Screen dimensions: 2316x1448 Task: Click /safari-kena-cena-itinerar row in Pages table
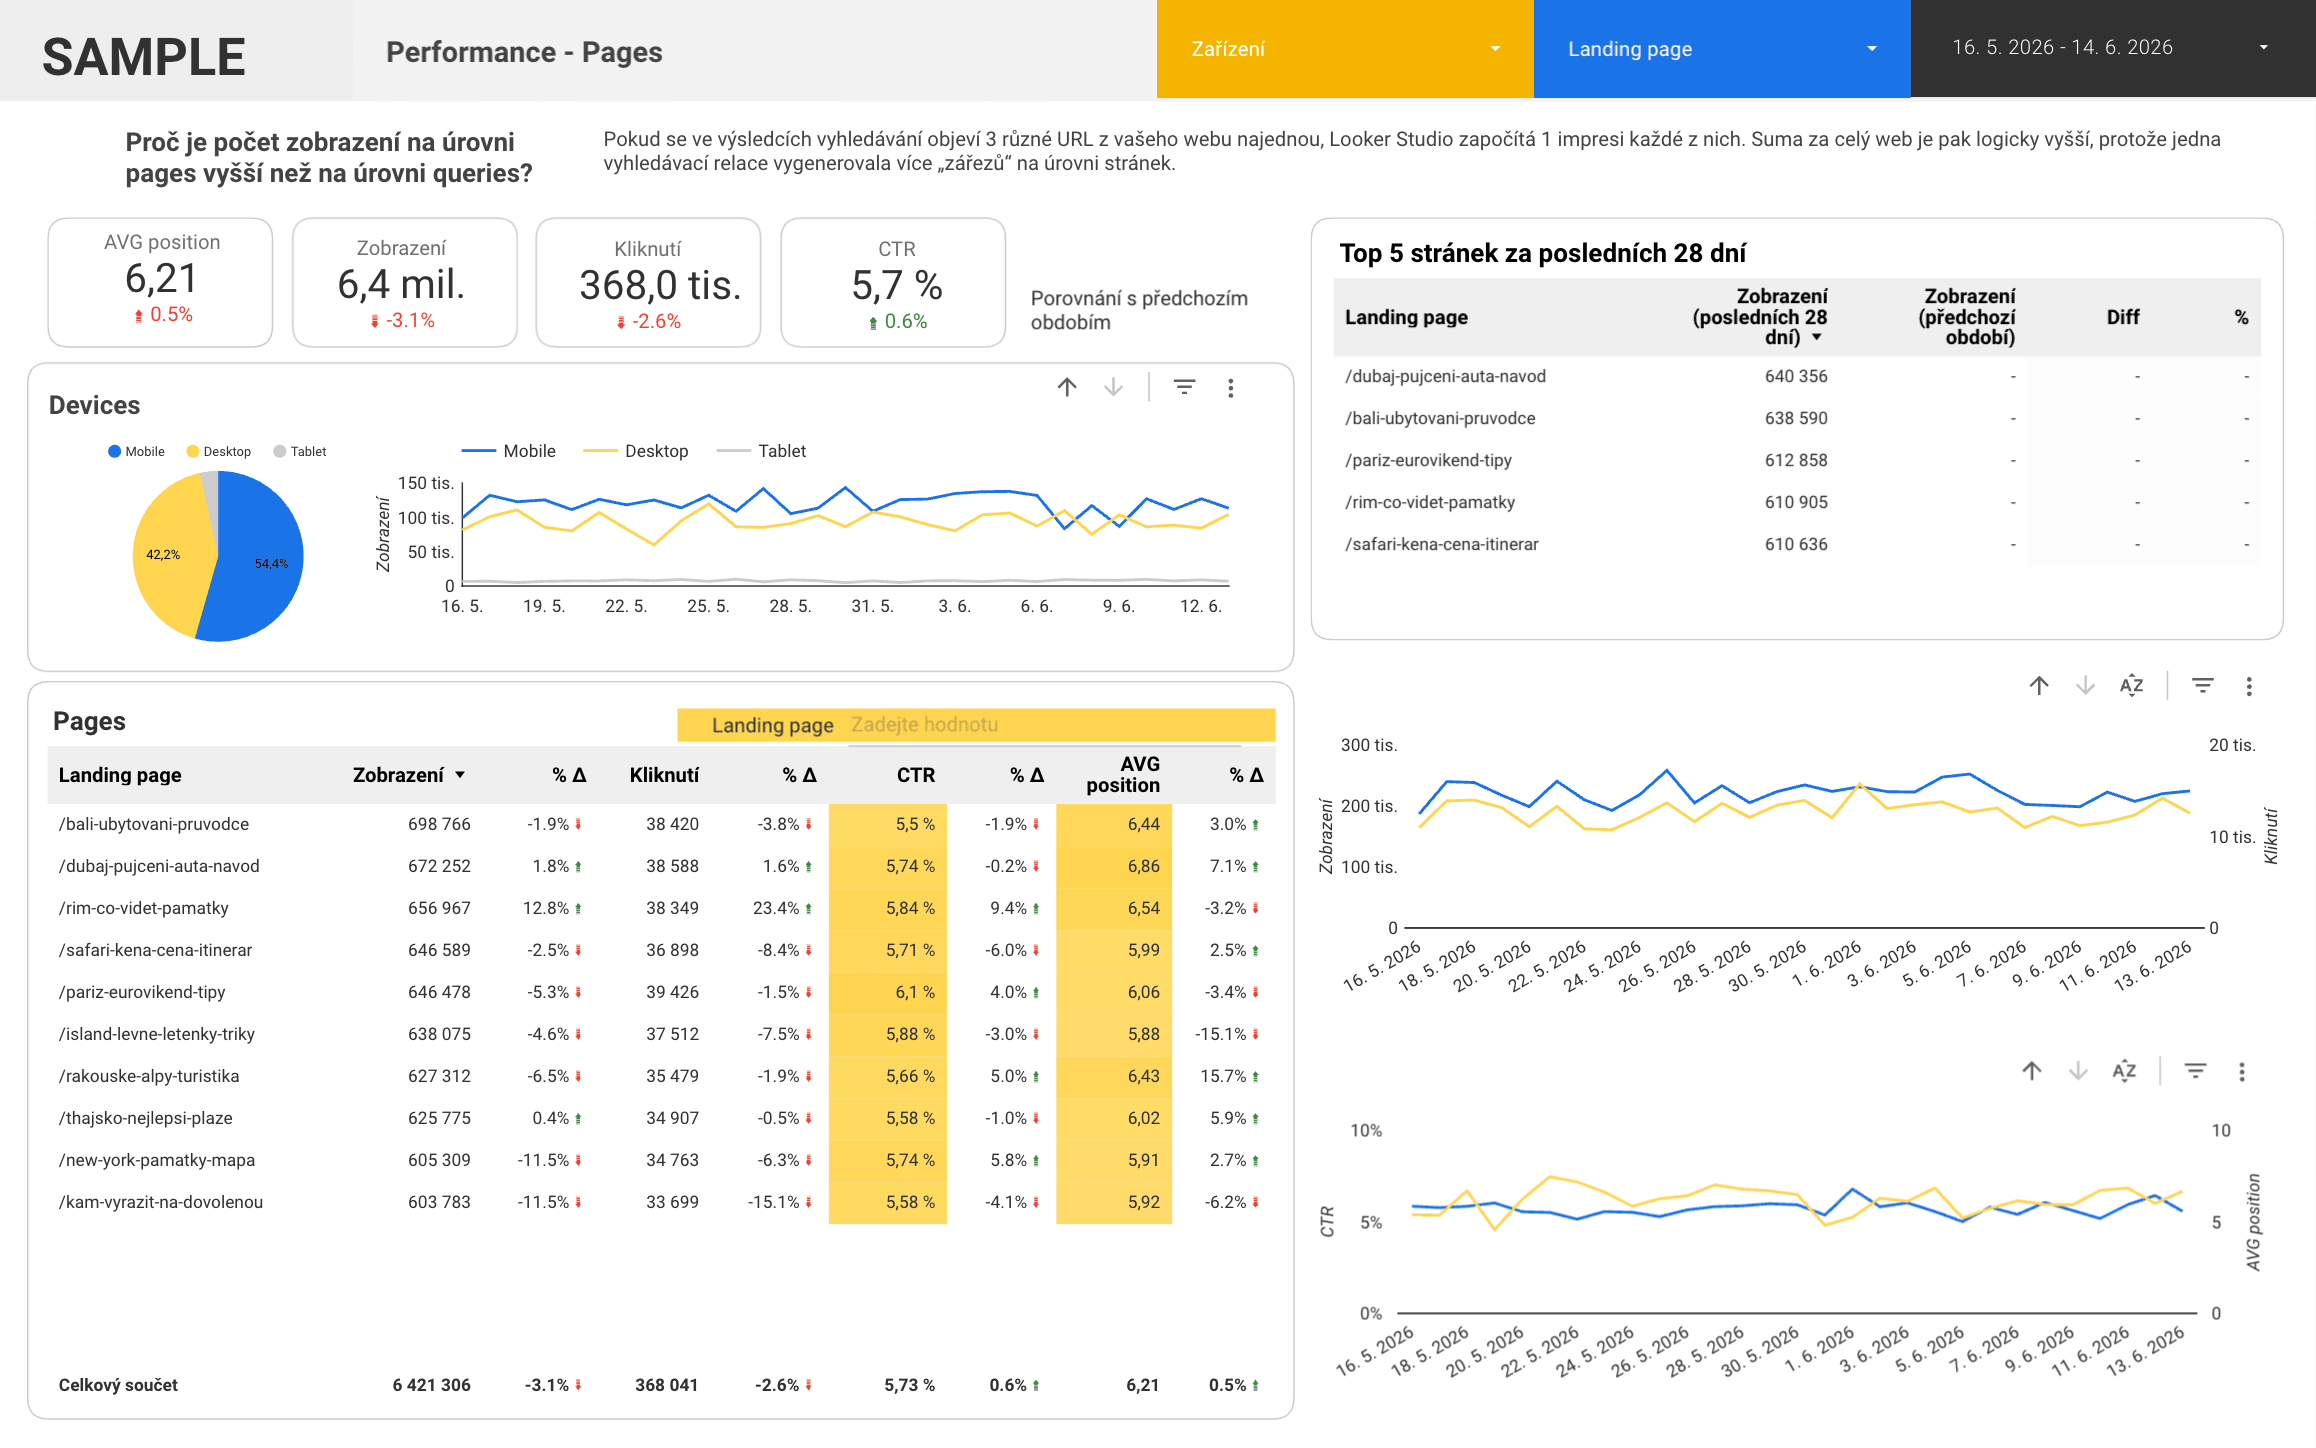pyautogui.click(x=661, y=950)
